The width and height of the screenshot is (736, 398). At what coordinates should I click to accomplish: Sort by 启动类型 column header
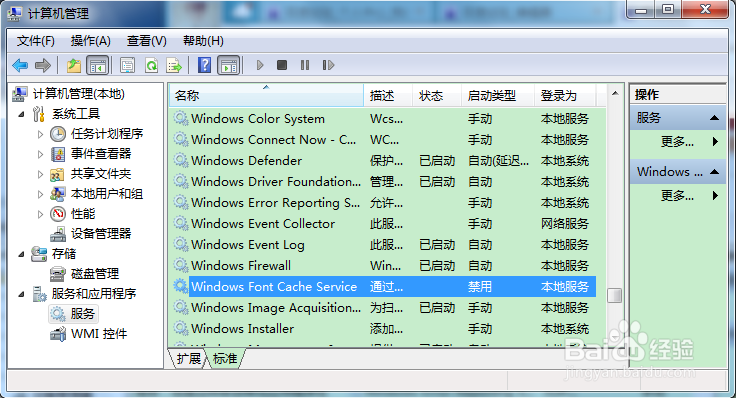(498, 96)
